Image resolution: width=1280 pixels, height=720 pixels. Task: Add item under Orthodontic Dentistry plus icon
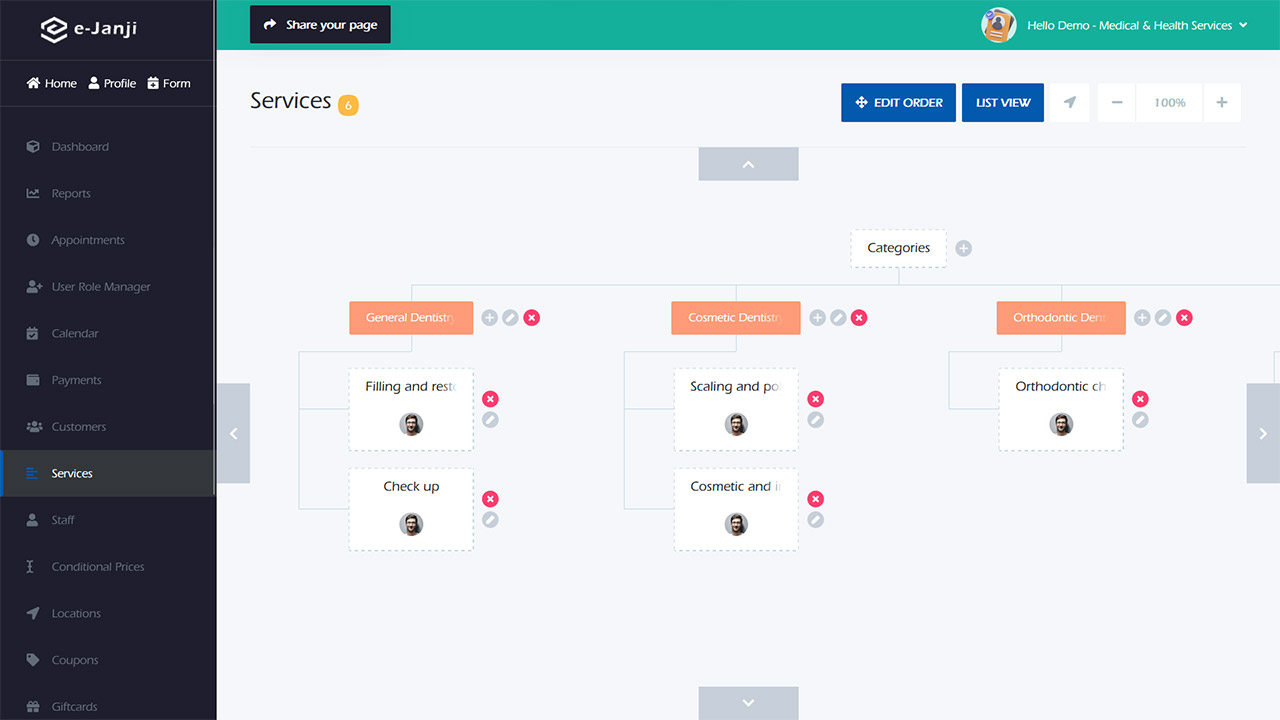pyautogui.click(x=1142, y=317)
